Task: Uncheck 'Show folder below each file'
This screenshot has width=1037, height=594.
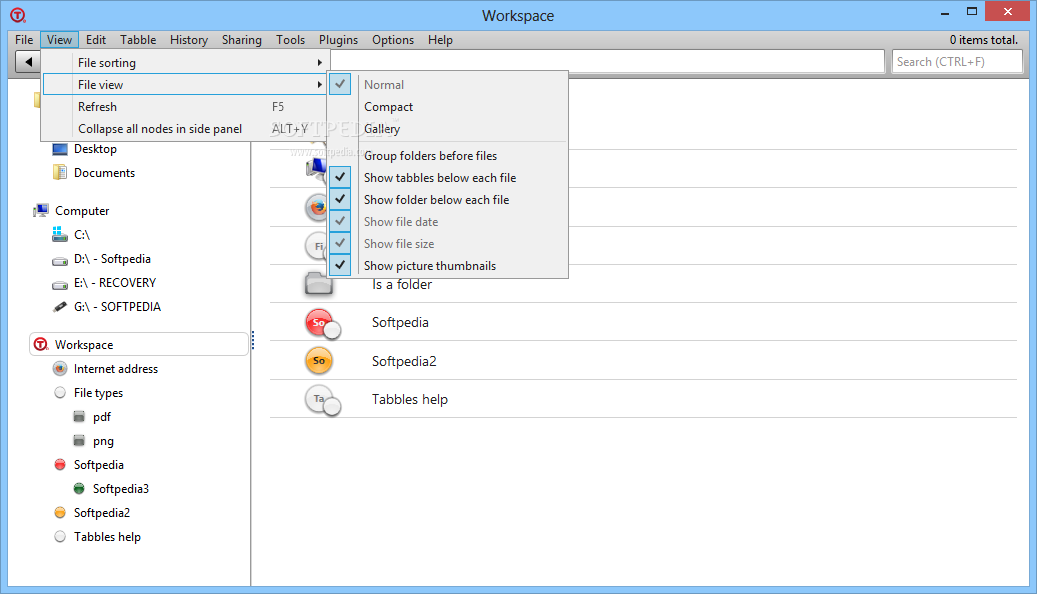Action: click(x=436, y=199)
